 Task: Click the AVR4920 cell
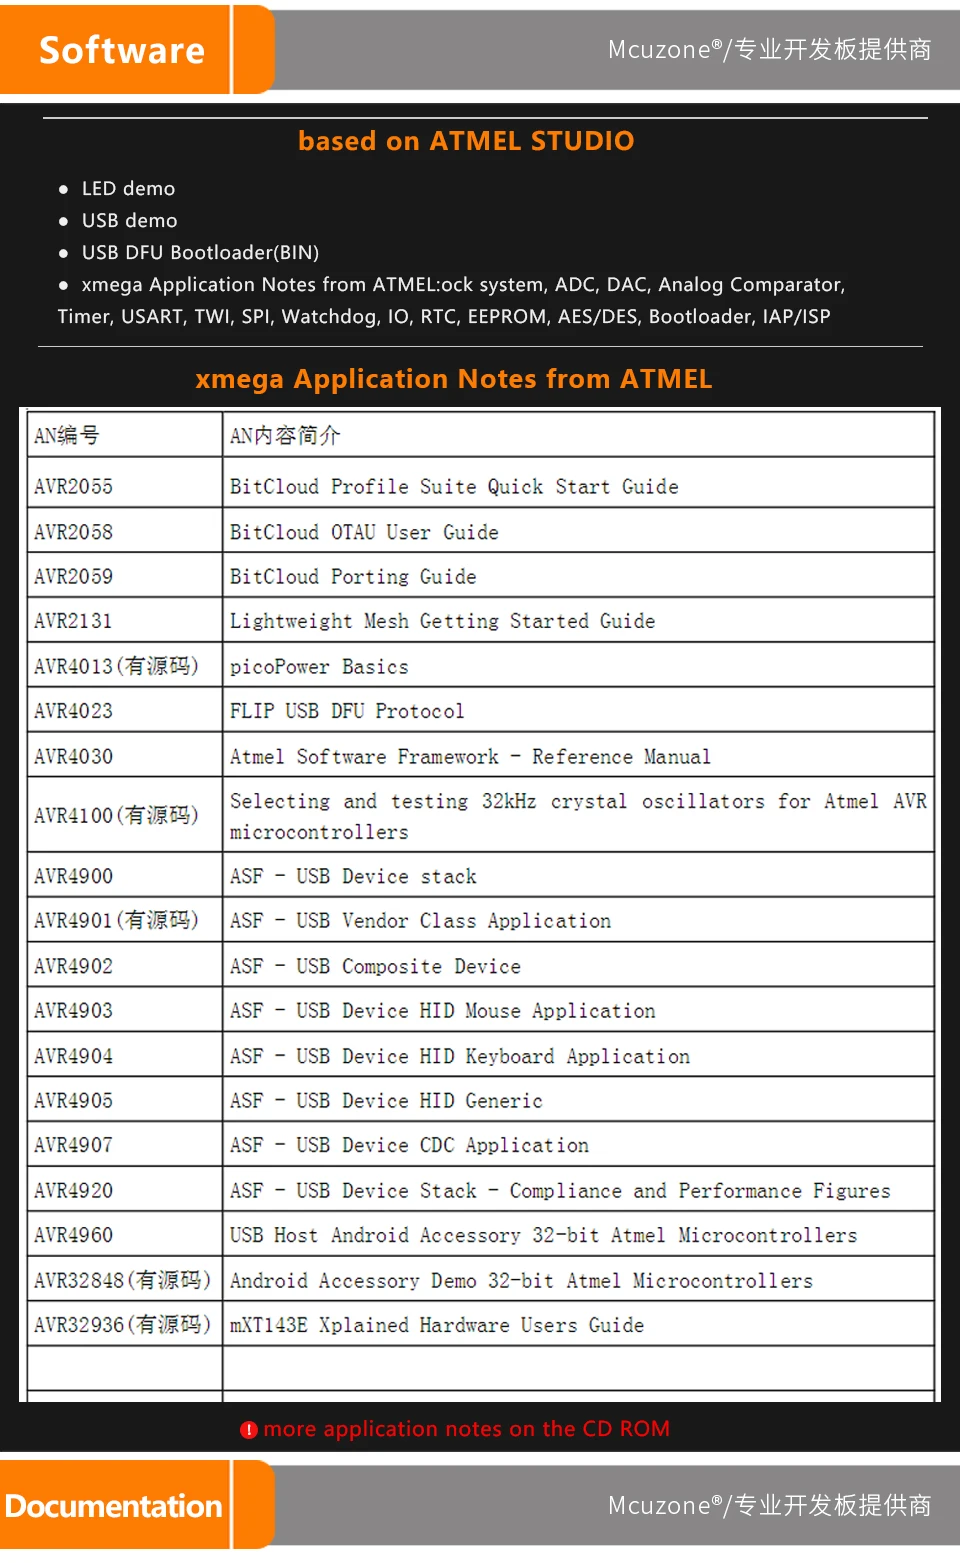click(x=125, y=1190)
